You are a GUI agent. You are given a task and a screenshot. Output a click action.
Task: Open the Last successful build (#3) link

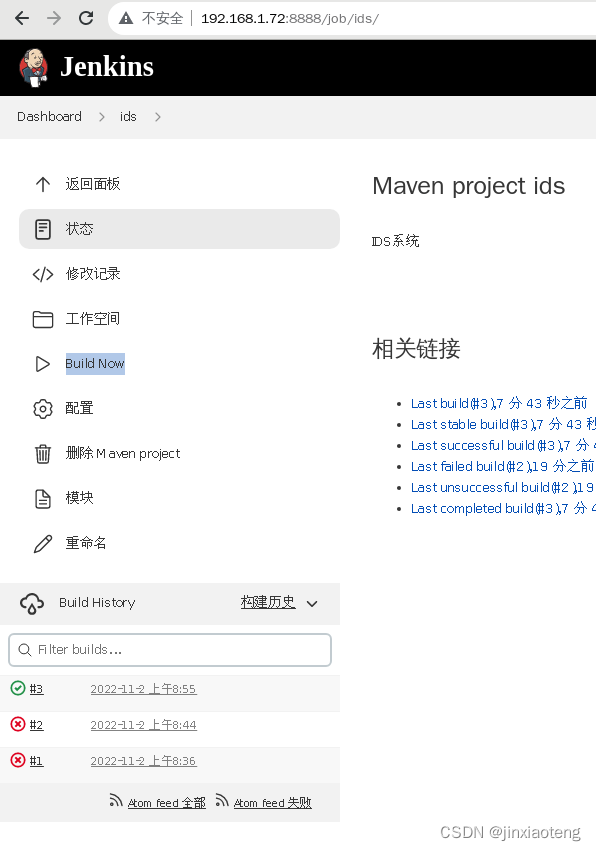point(503,446)
